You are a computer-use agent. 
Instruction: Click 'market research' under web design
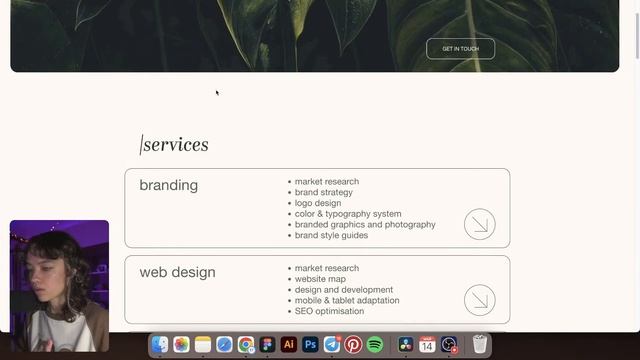click(x=327, y=268)
